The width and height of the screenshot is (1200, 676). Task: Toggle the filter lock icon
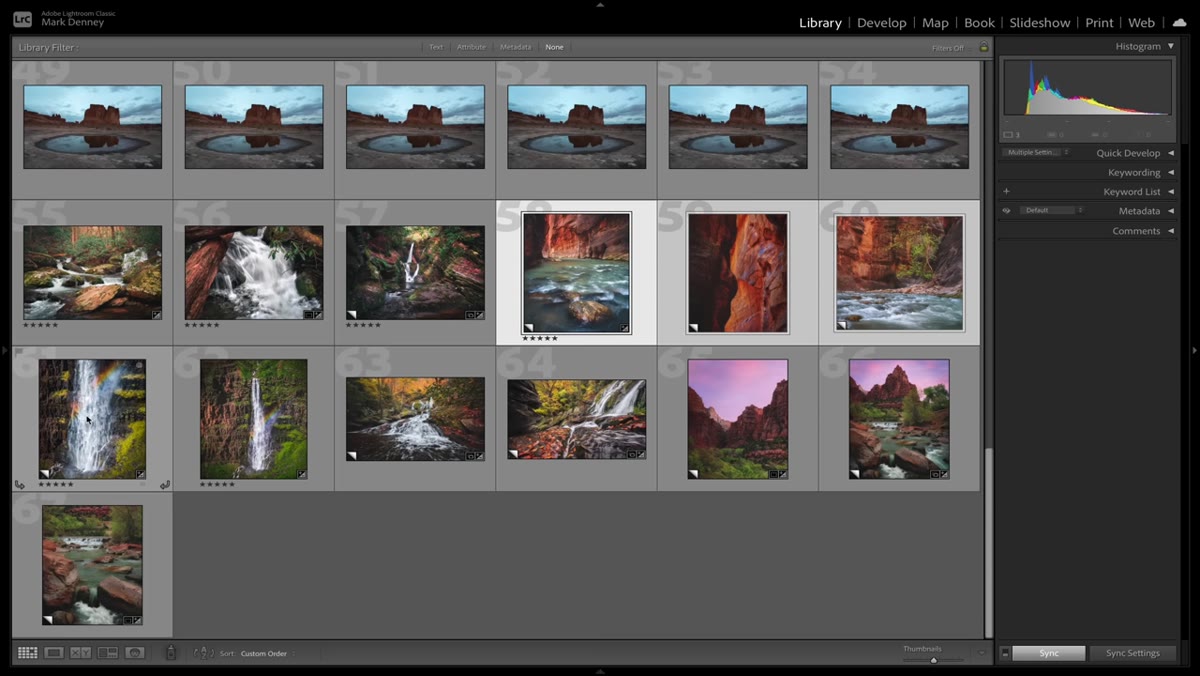[983, 47]
